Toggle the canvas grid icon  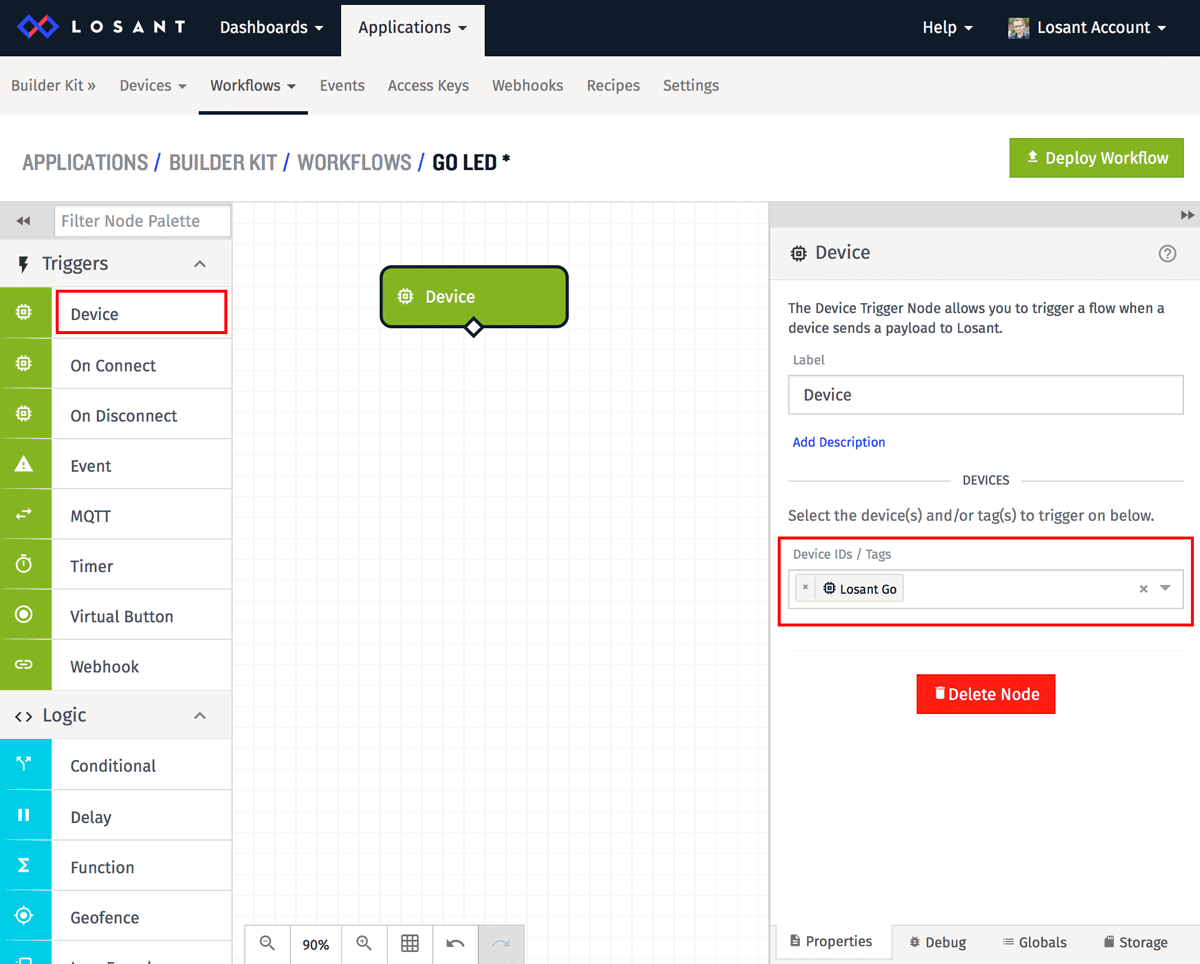410,944
